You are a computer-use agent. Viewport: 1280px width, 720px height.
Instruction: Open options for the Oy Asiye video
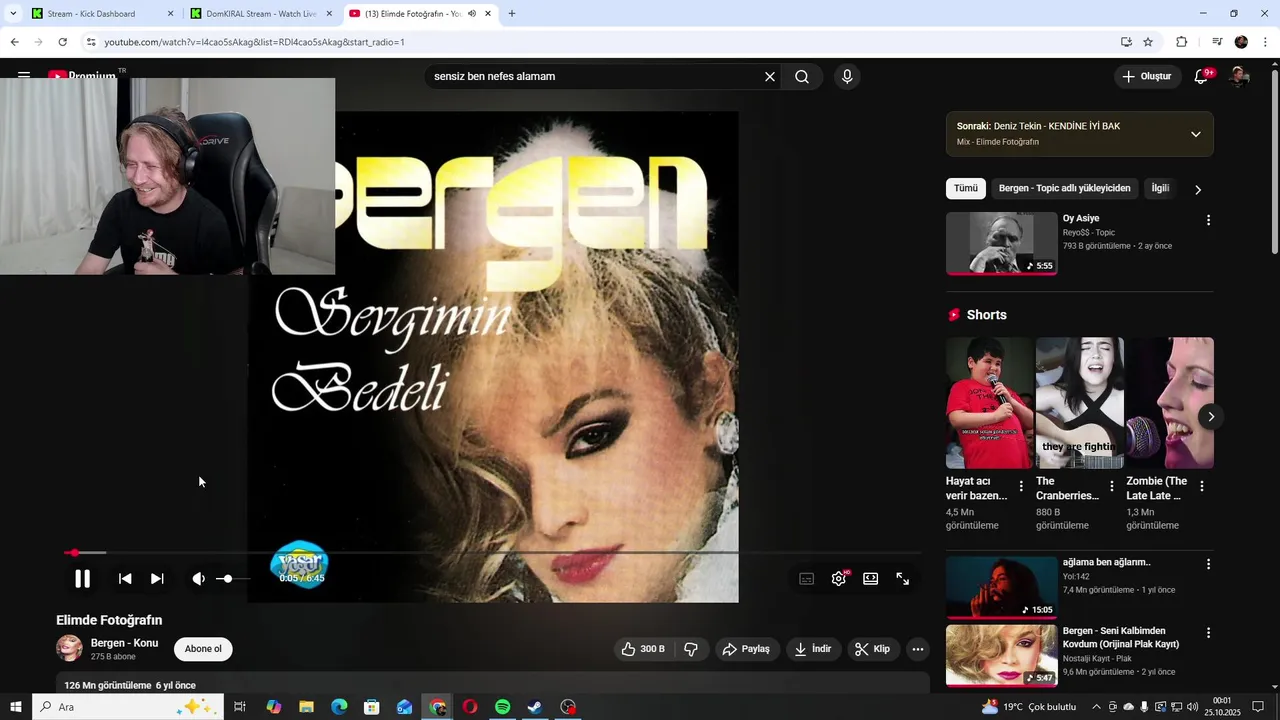tap(1208, 220)
